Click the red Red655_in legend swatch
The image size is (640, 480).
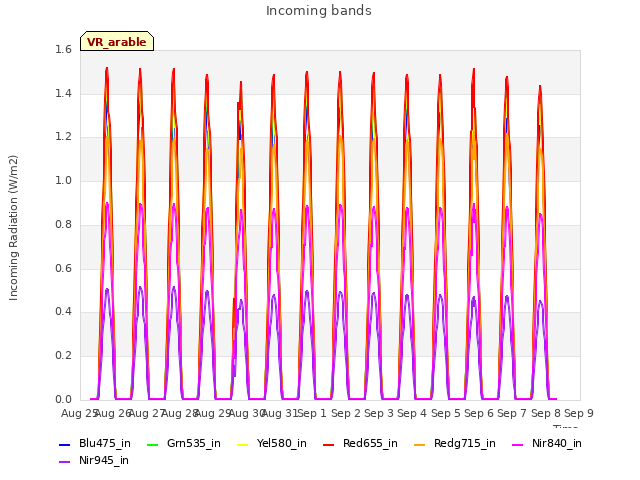[328, 444]
